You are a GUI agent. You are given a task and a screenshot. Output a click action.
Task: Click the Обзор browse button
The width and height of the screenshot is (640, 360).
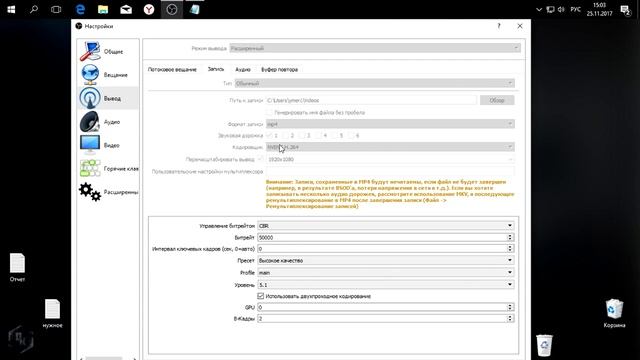tap(497, 100)
